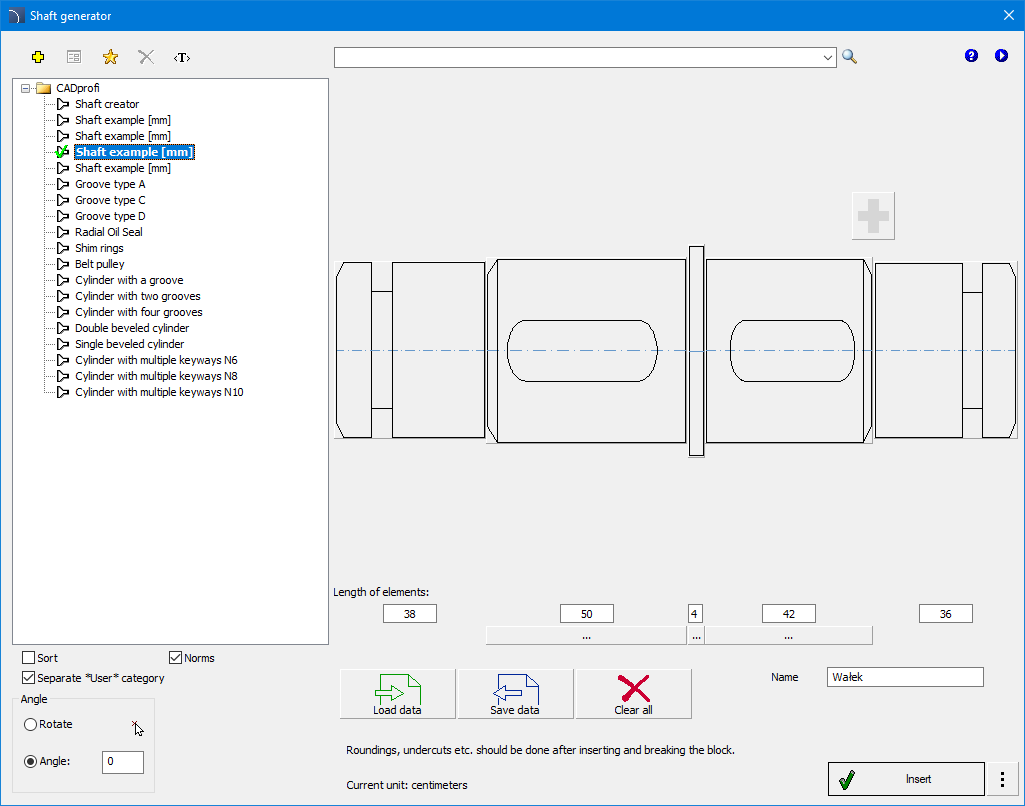Click the delete X icon in toolbar
1025x806 pixels.
coord(146,57)
